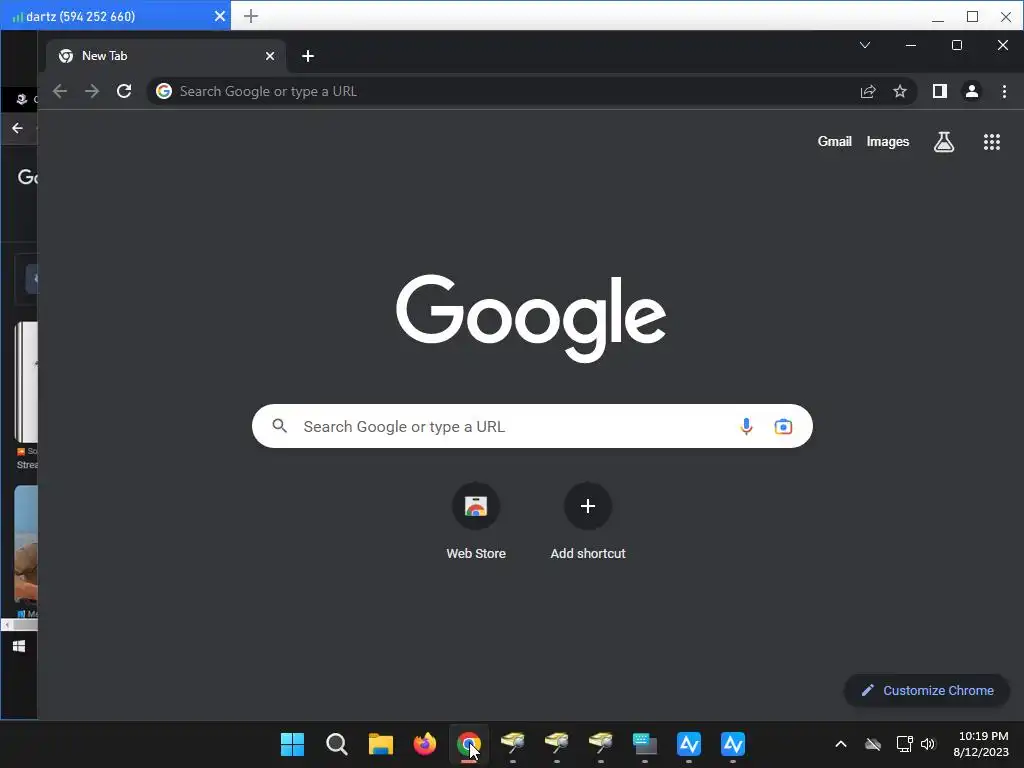Click Customize Chrome button
This screenshot has height=768, width=1024.
pos(927,691)
